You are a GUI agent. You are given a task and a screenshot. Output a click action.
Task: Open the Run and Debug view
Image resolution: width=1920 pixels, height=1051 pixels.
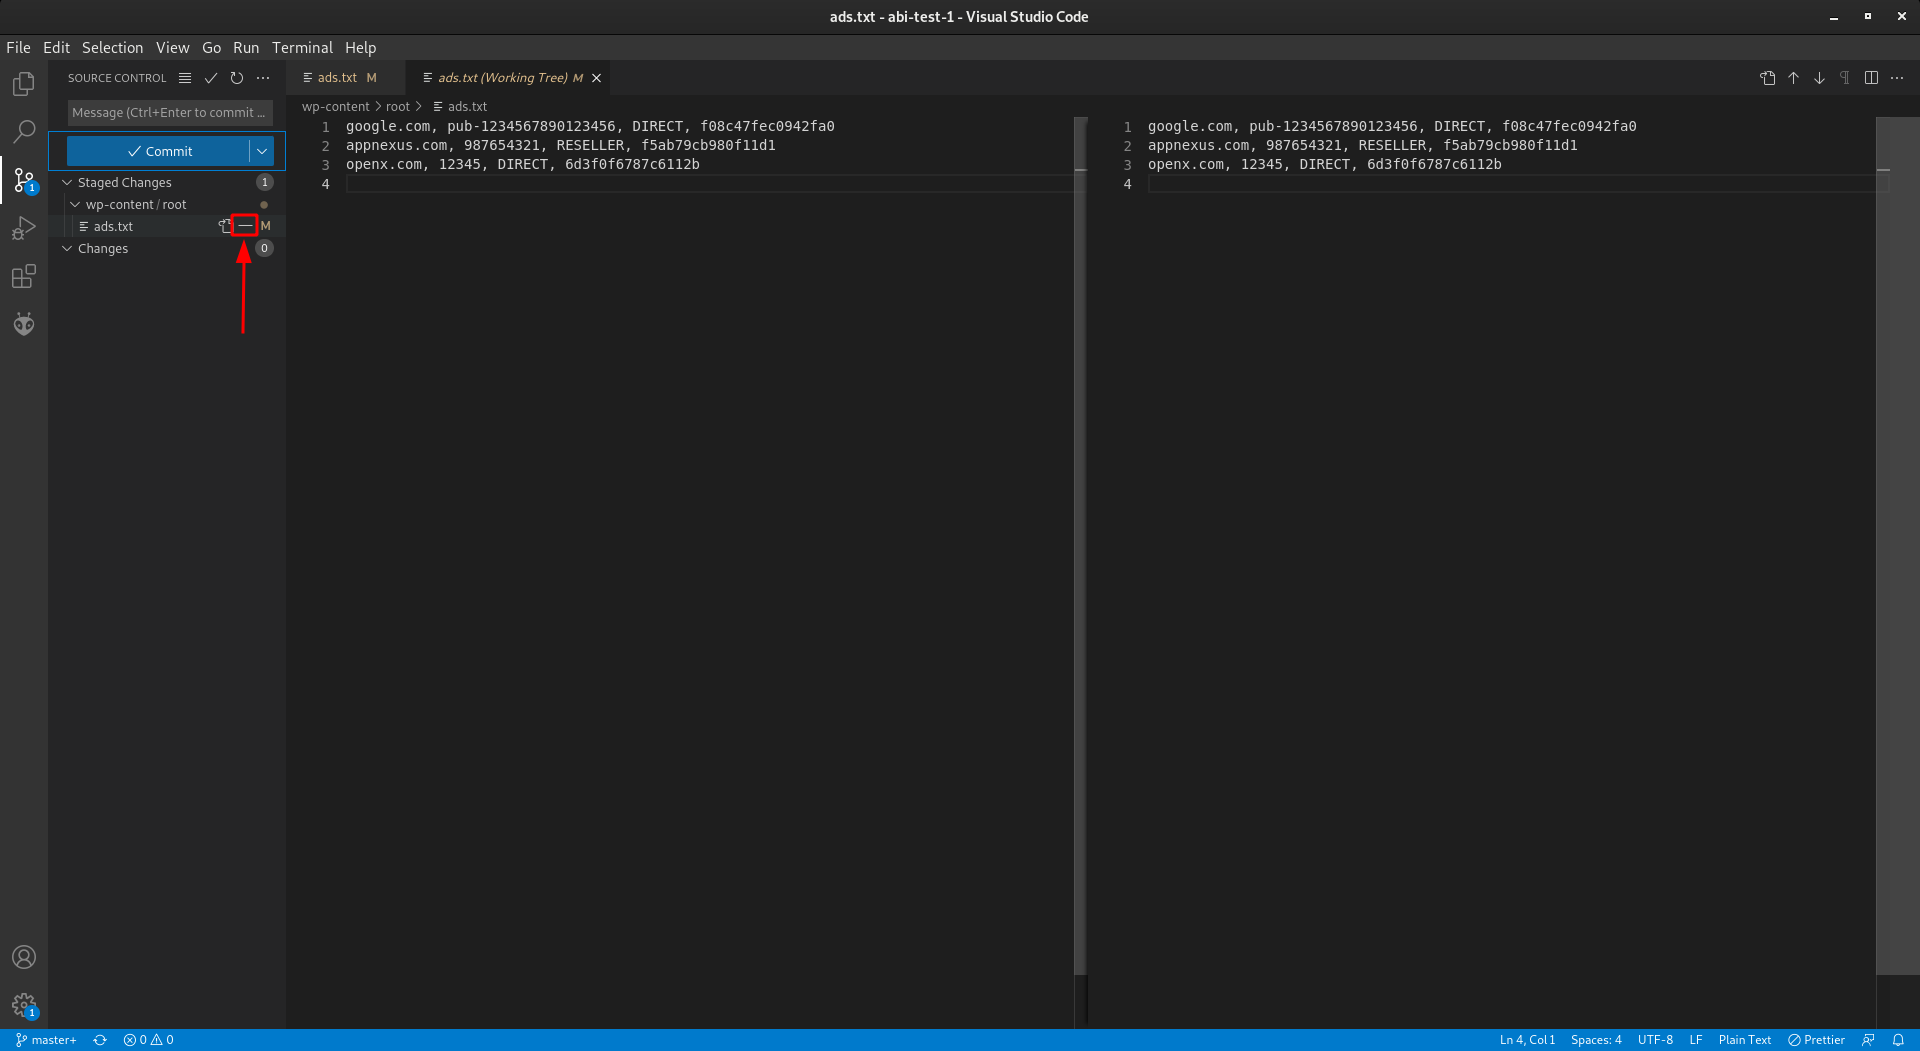coord(24,228)
